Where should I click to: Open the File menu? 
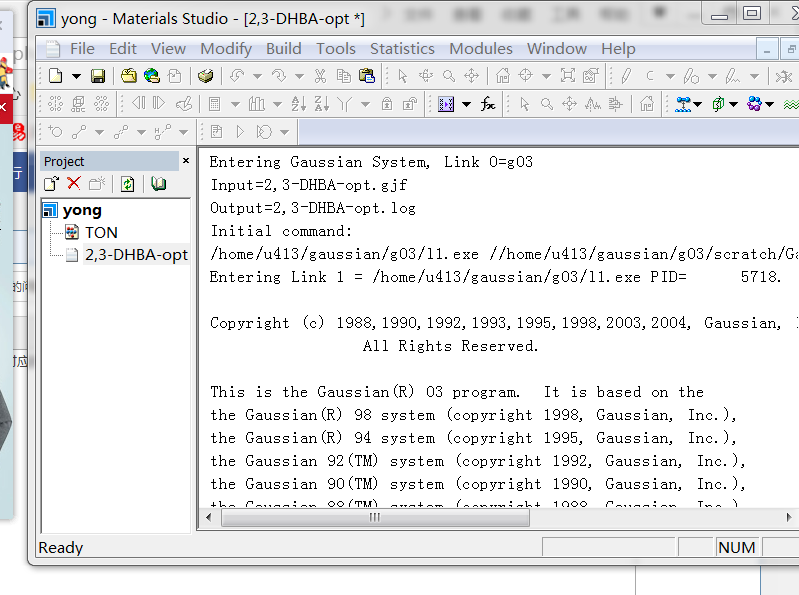(82, 49)
